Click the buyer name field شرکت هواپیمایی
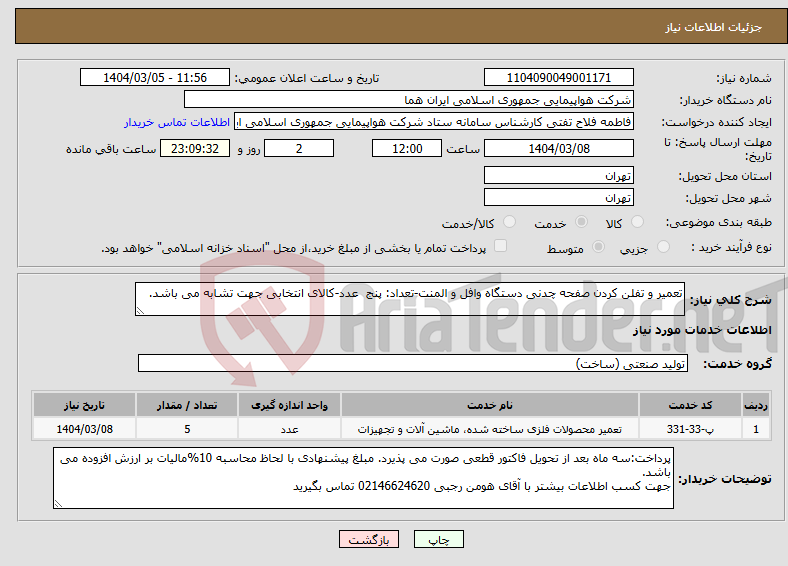This screenshot has height=566, width=788. [409, 100]
